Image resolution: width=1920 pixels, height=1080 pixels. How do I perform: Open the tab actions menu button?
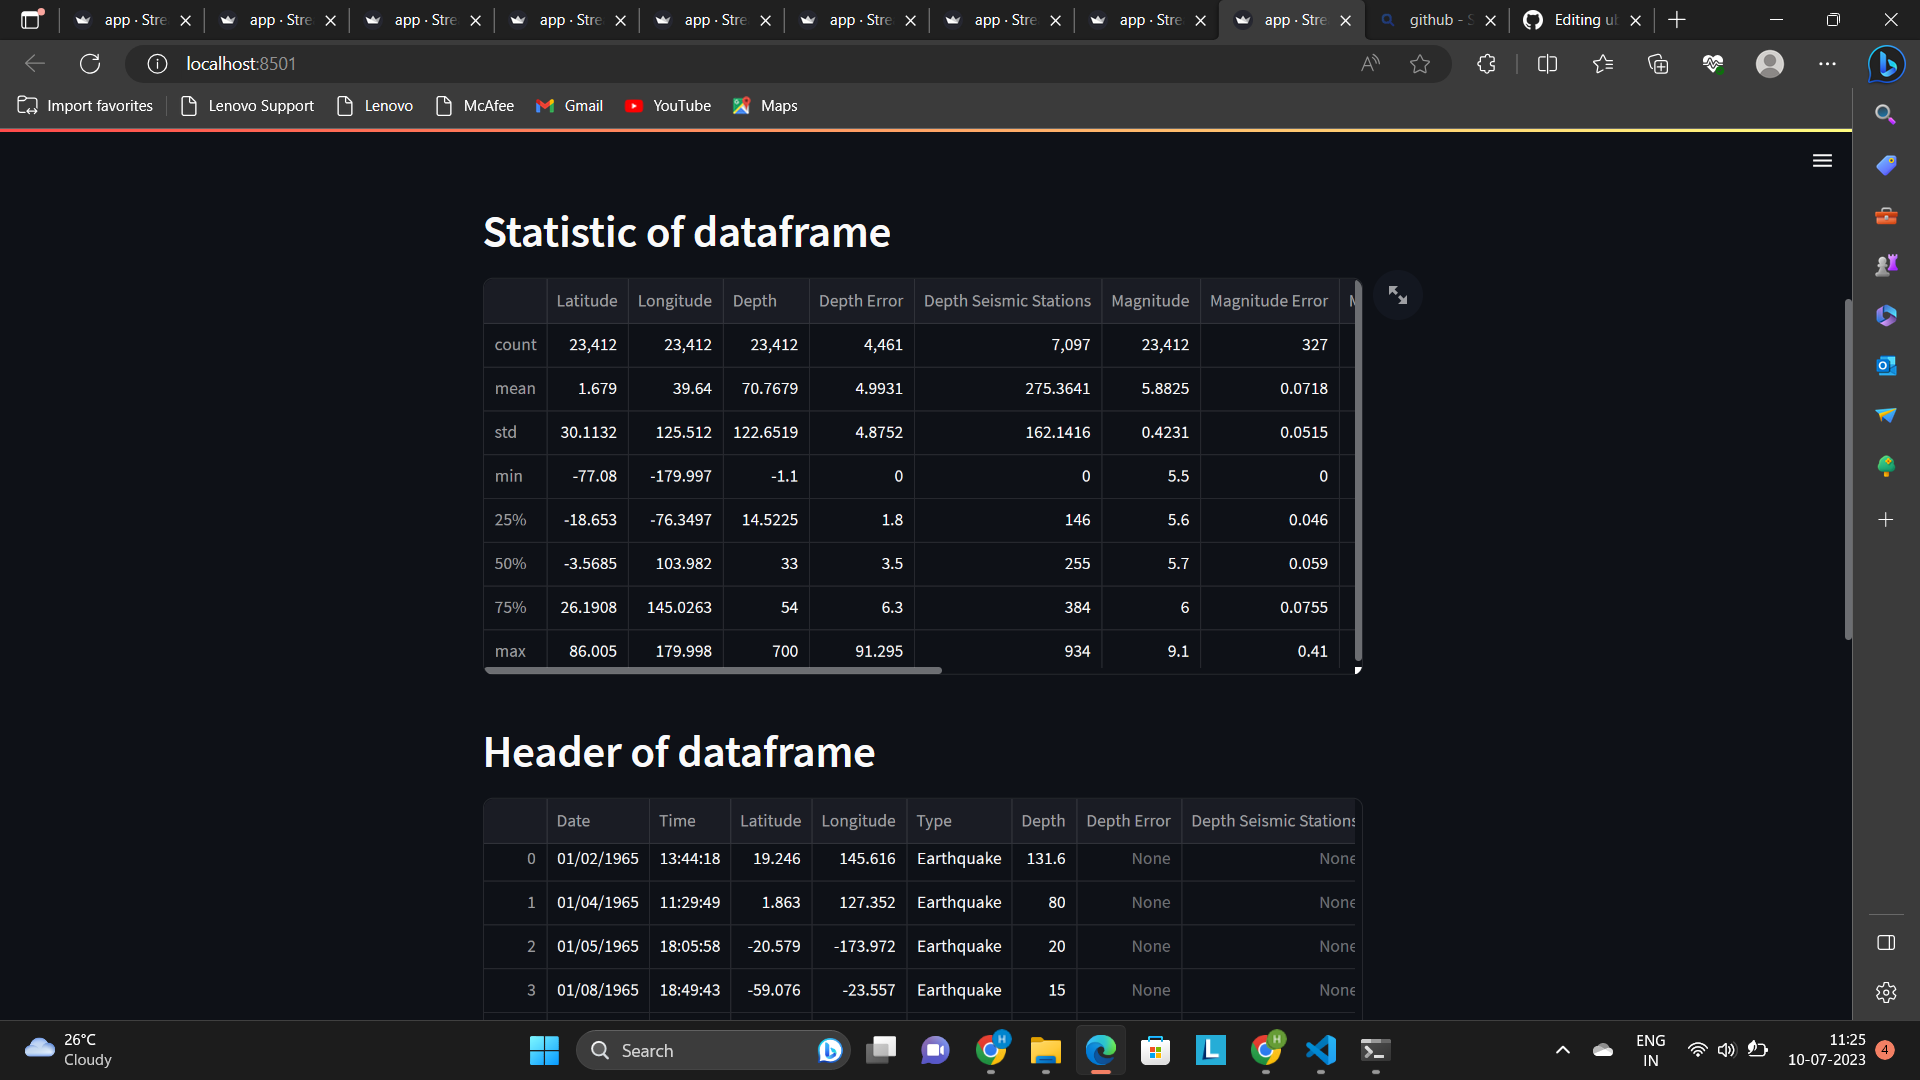coord(32,20)
